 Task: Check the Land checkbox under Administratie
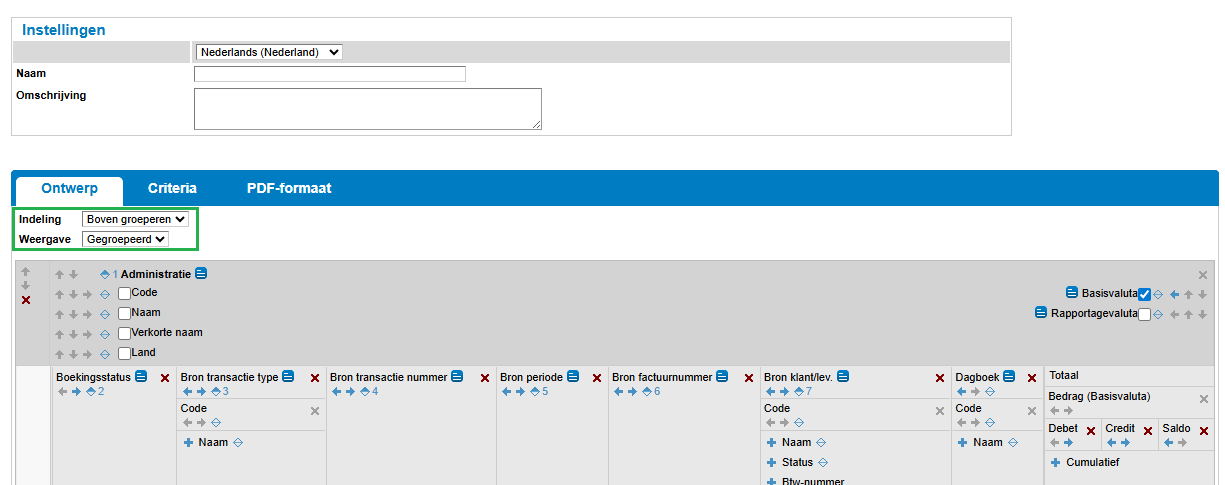click(x=124, y=353)
